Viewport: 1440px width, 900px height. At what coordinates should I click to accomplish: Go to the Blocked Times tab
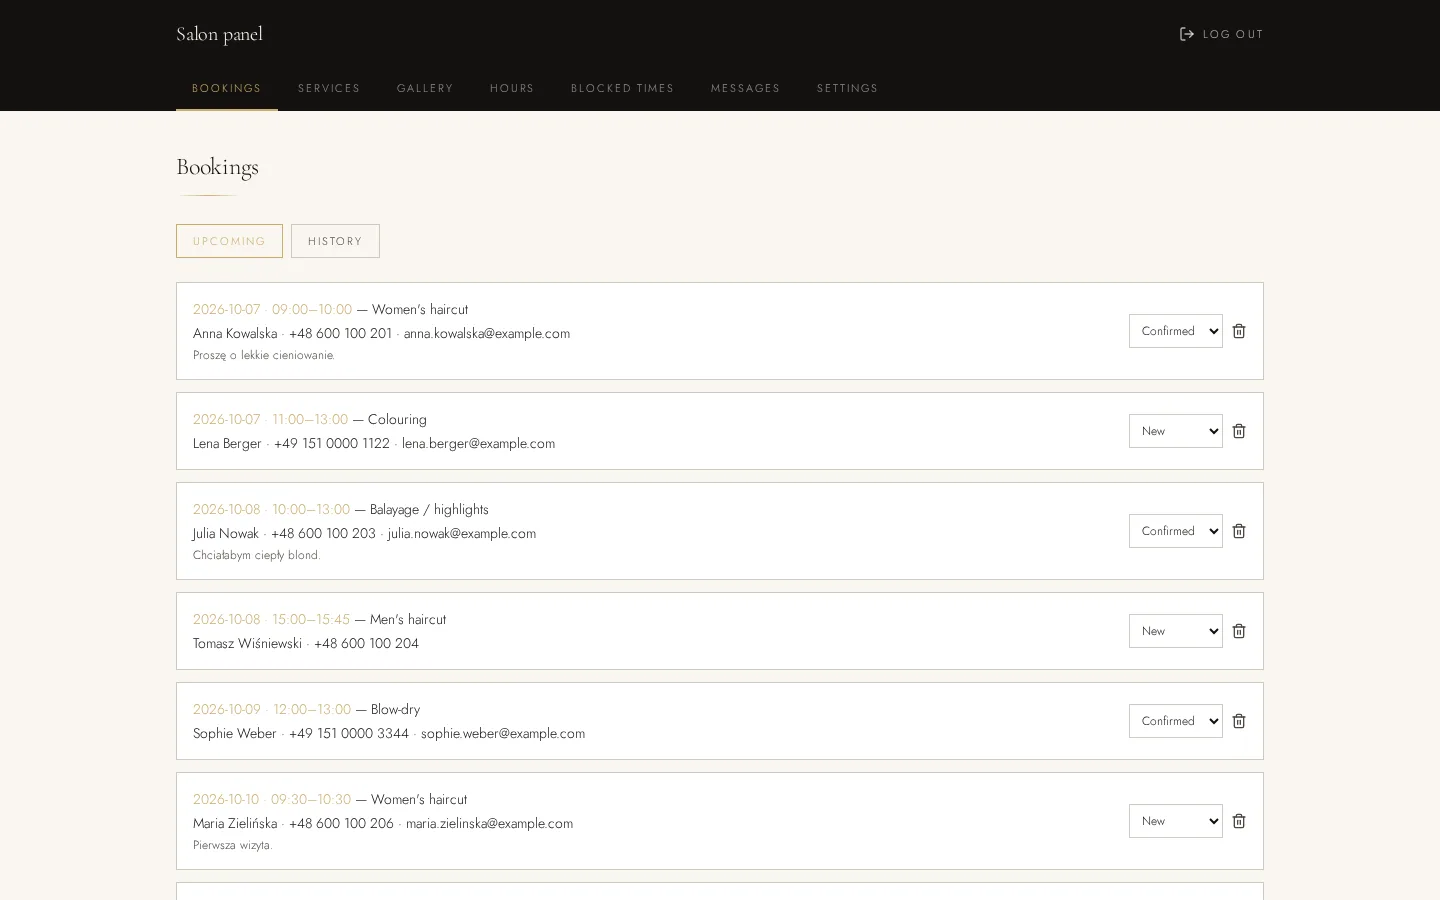pos(622,88)
